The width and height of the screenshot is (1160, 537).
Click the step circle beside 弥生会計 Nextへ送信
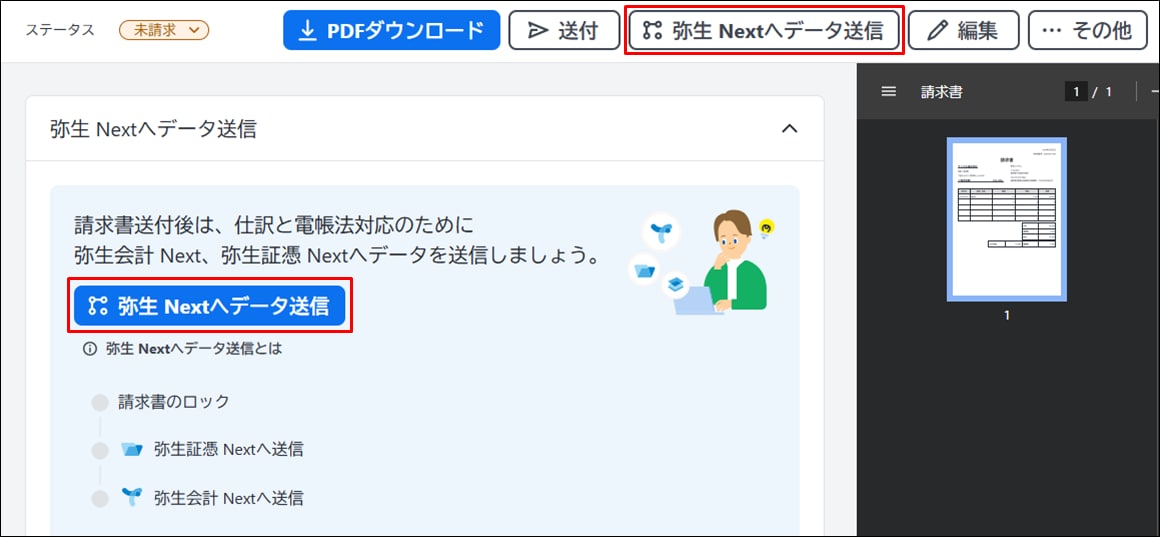[x=100, y=498]
